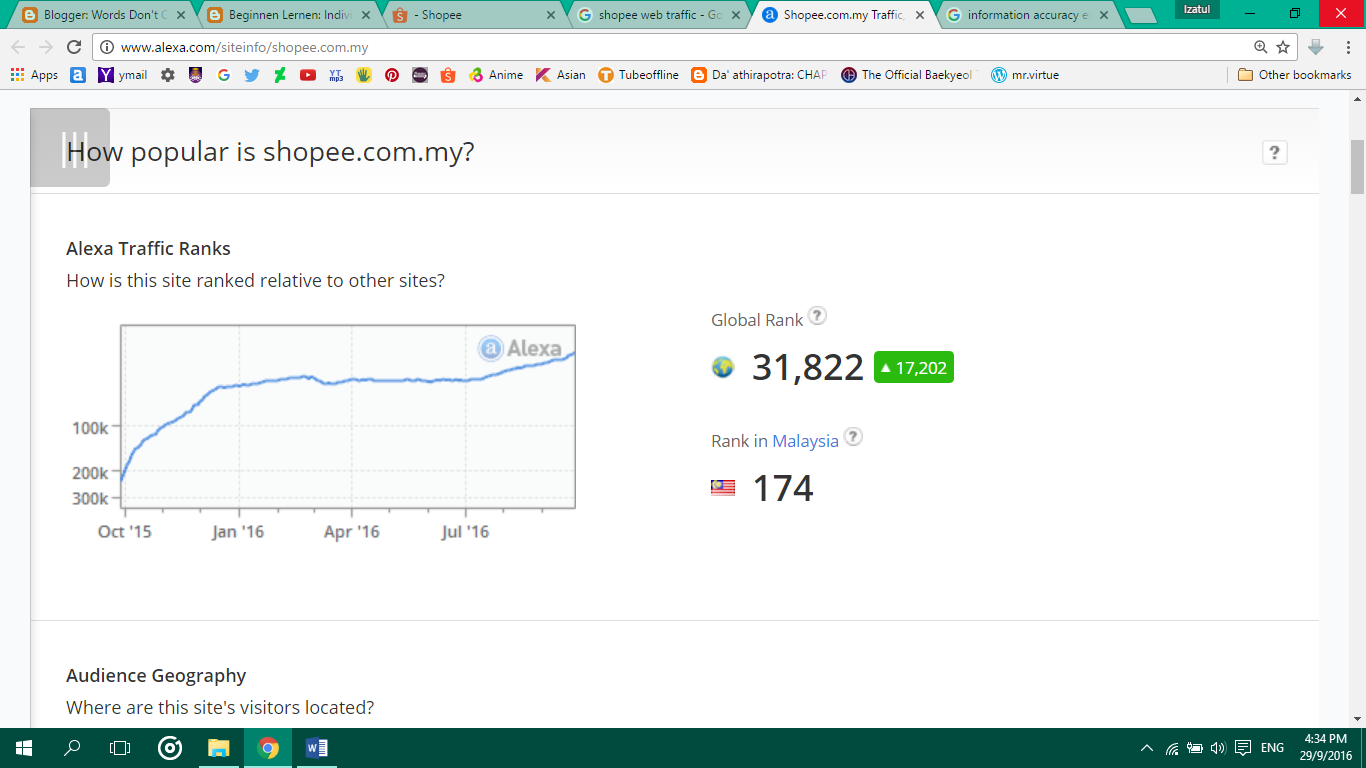Click the 'Alexa Traffic Ranks' heading
This screenshot has width=1366, height=768.
coord(148,249)
